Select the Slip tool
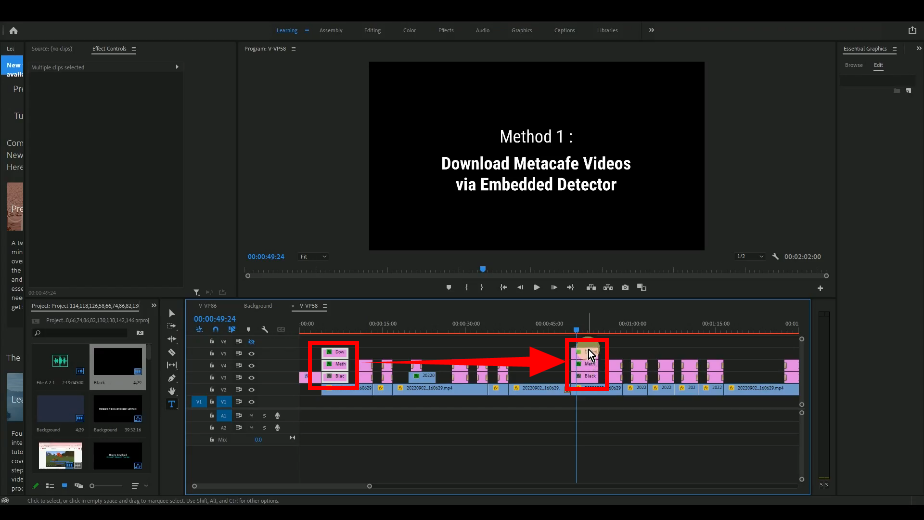This screenshot has width=924, height=520. 171,366
